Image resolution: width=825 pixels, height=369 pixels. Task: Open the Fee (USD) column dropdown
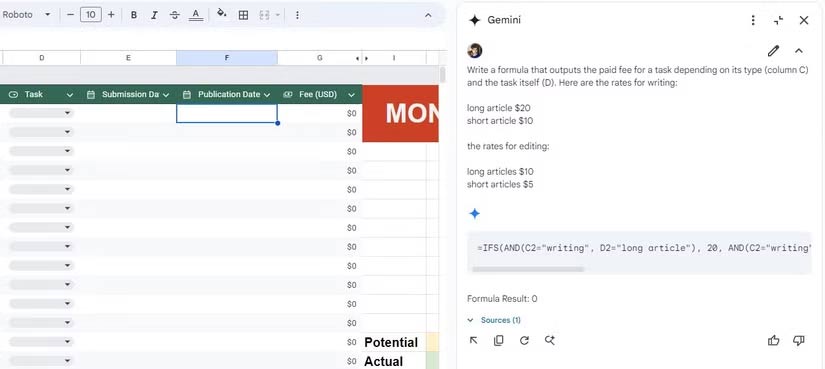coord(351,95)
